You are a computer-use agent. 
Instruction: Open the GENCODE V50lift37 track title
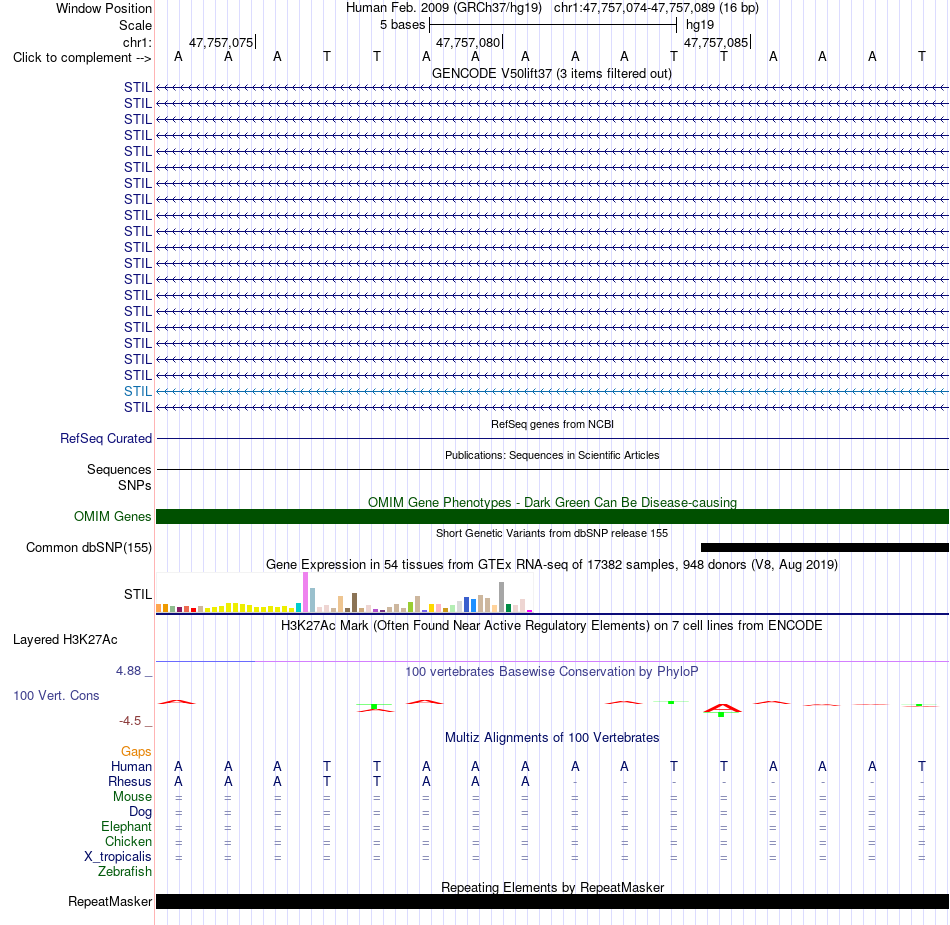tap(551, 73)
